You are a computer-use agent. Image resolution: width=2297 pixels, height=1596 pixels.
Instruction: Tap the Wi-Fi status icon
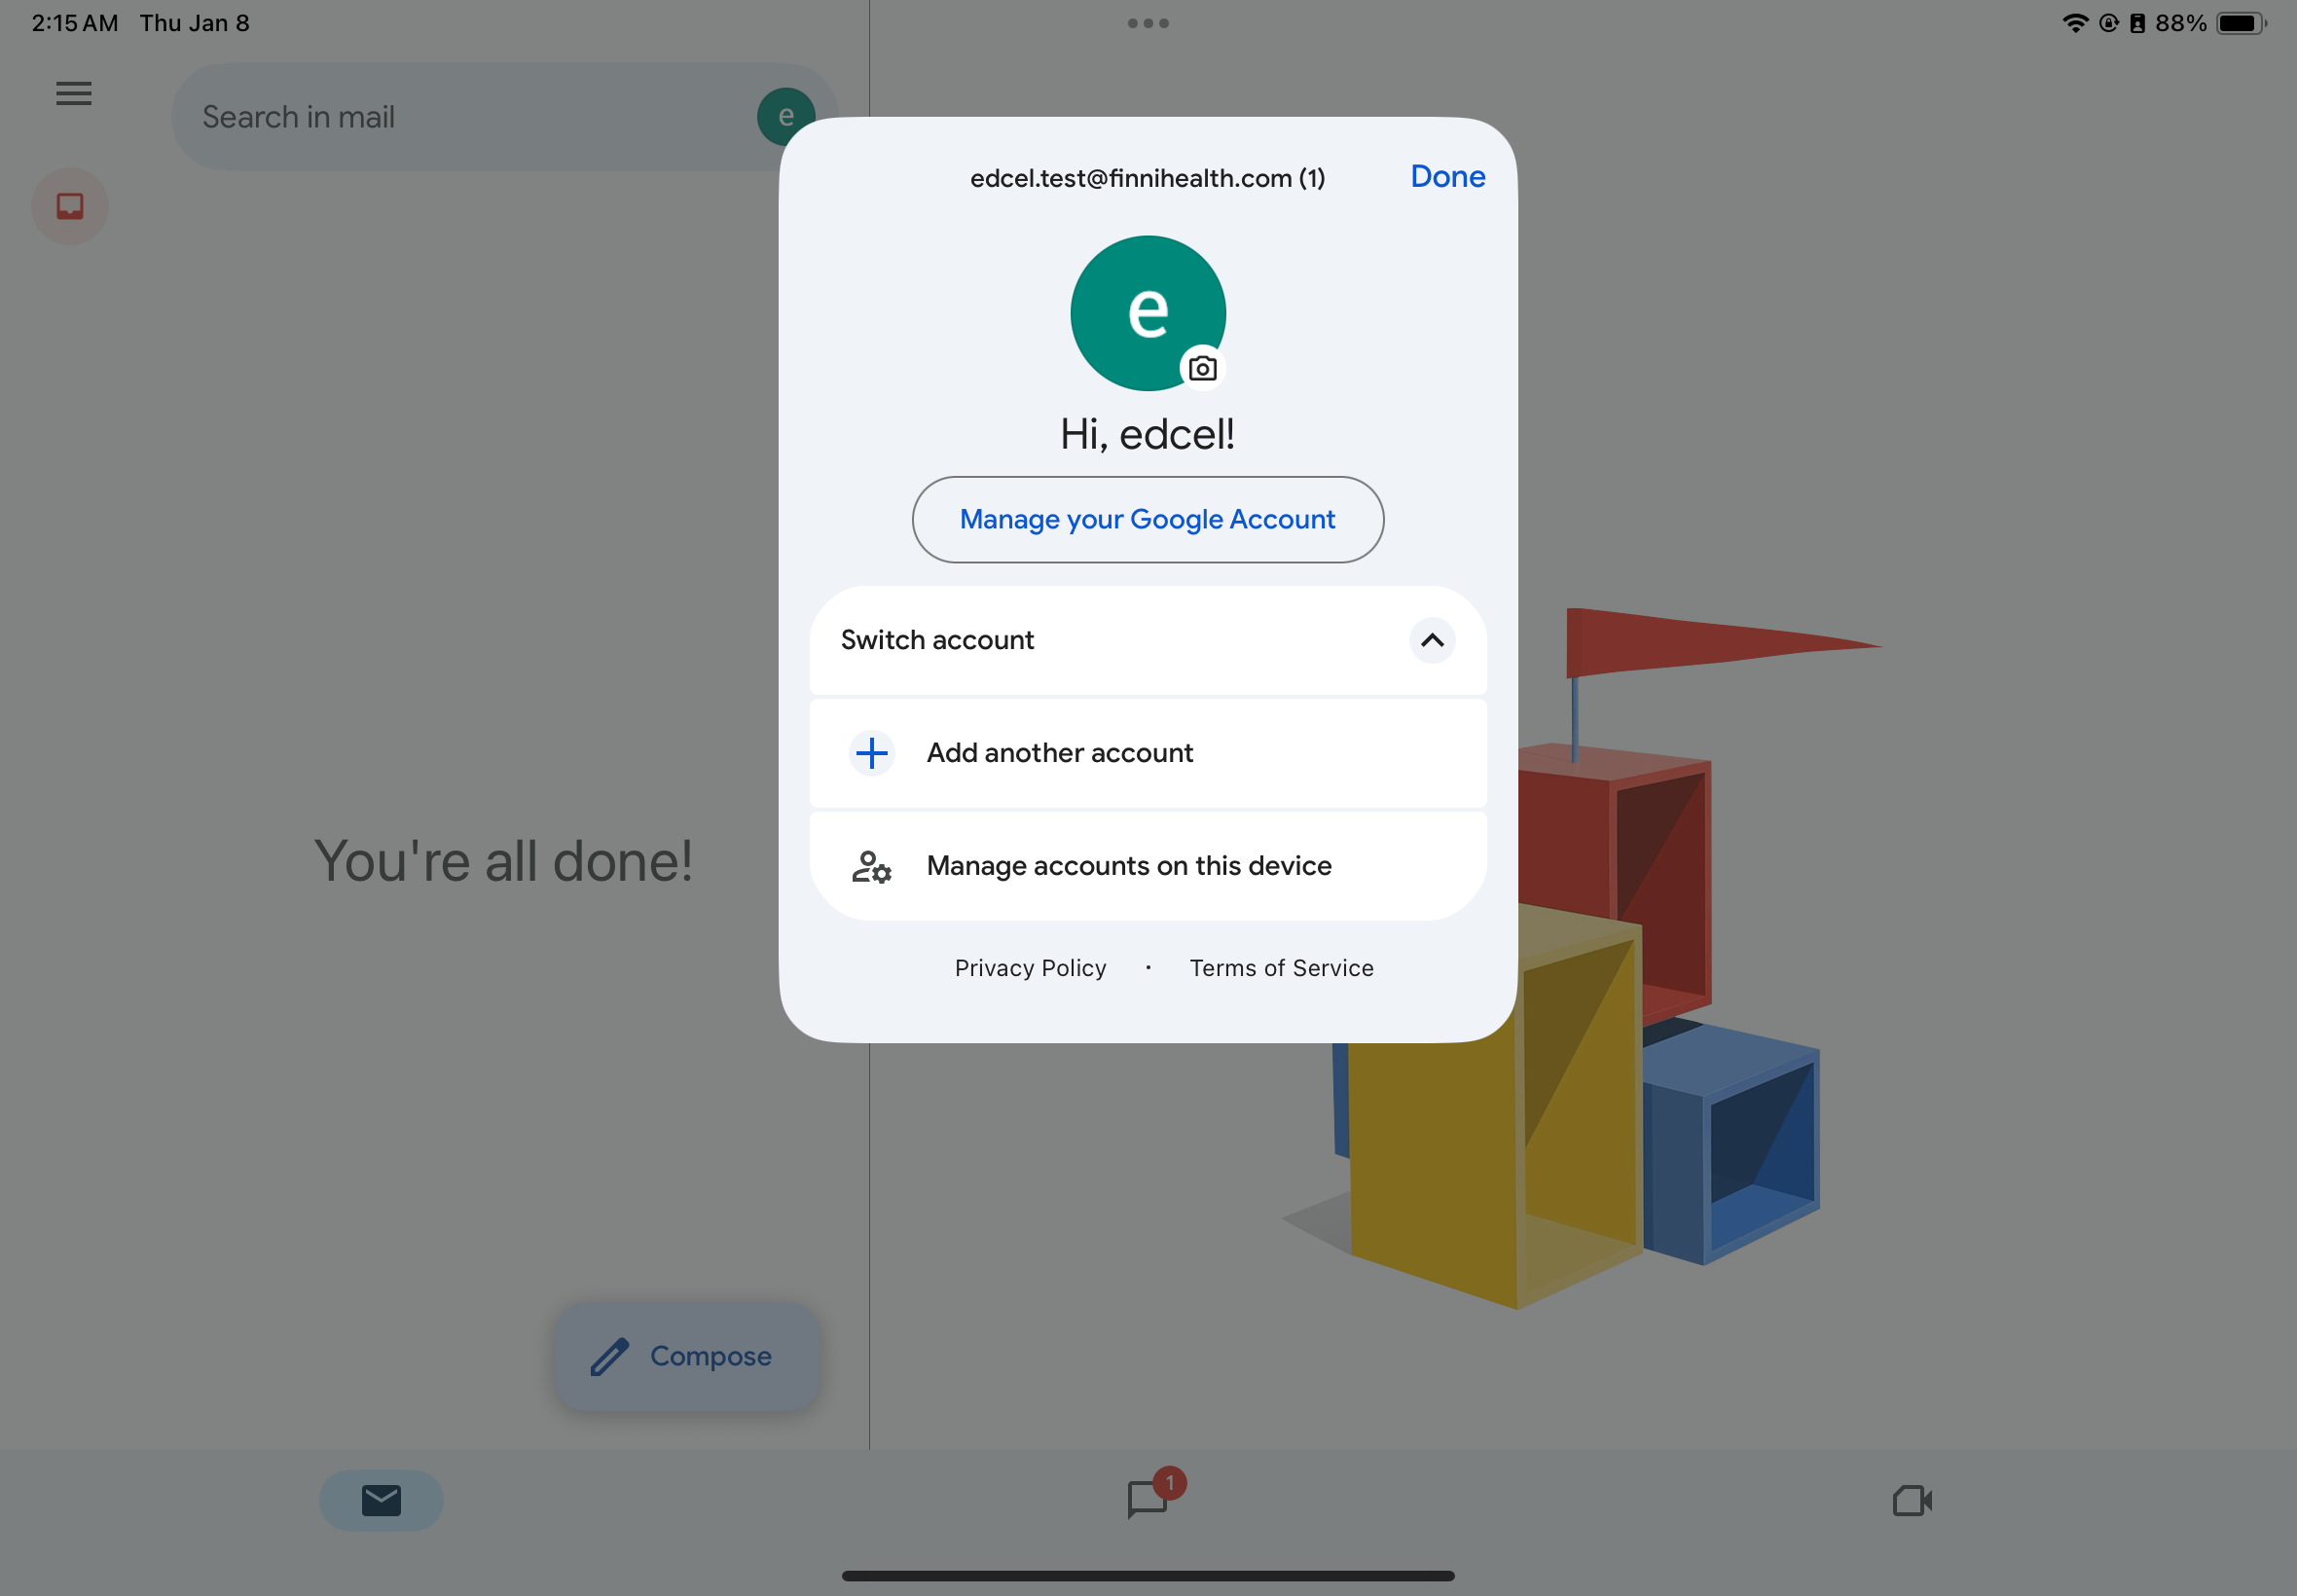click(x=2075, y=23)
